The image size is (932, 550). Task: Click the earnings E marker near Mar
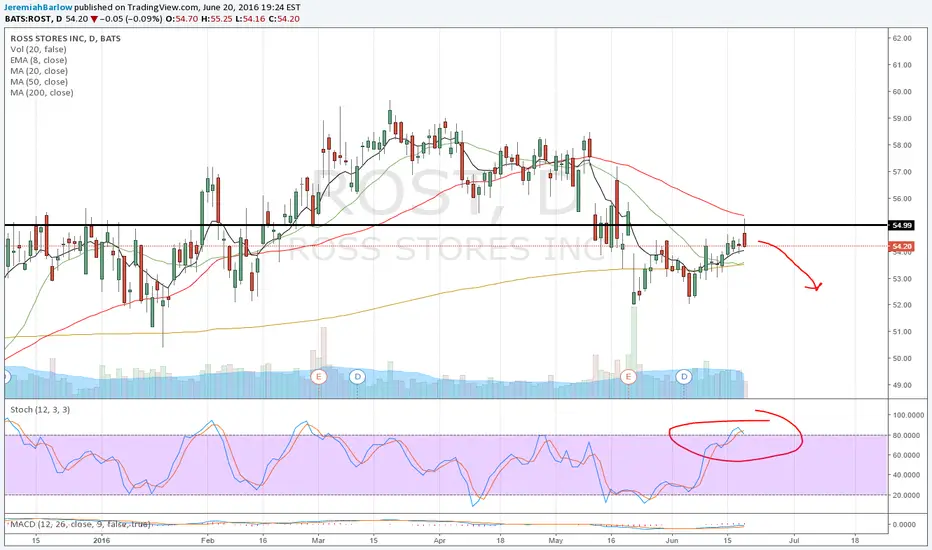point(319,376)
